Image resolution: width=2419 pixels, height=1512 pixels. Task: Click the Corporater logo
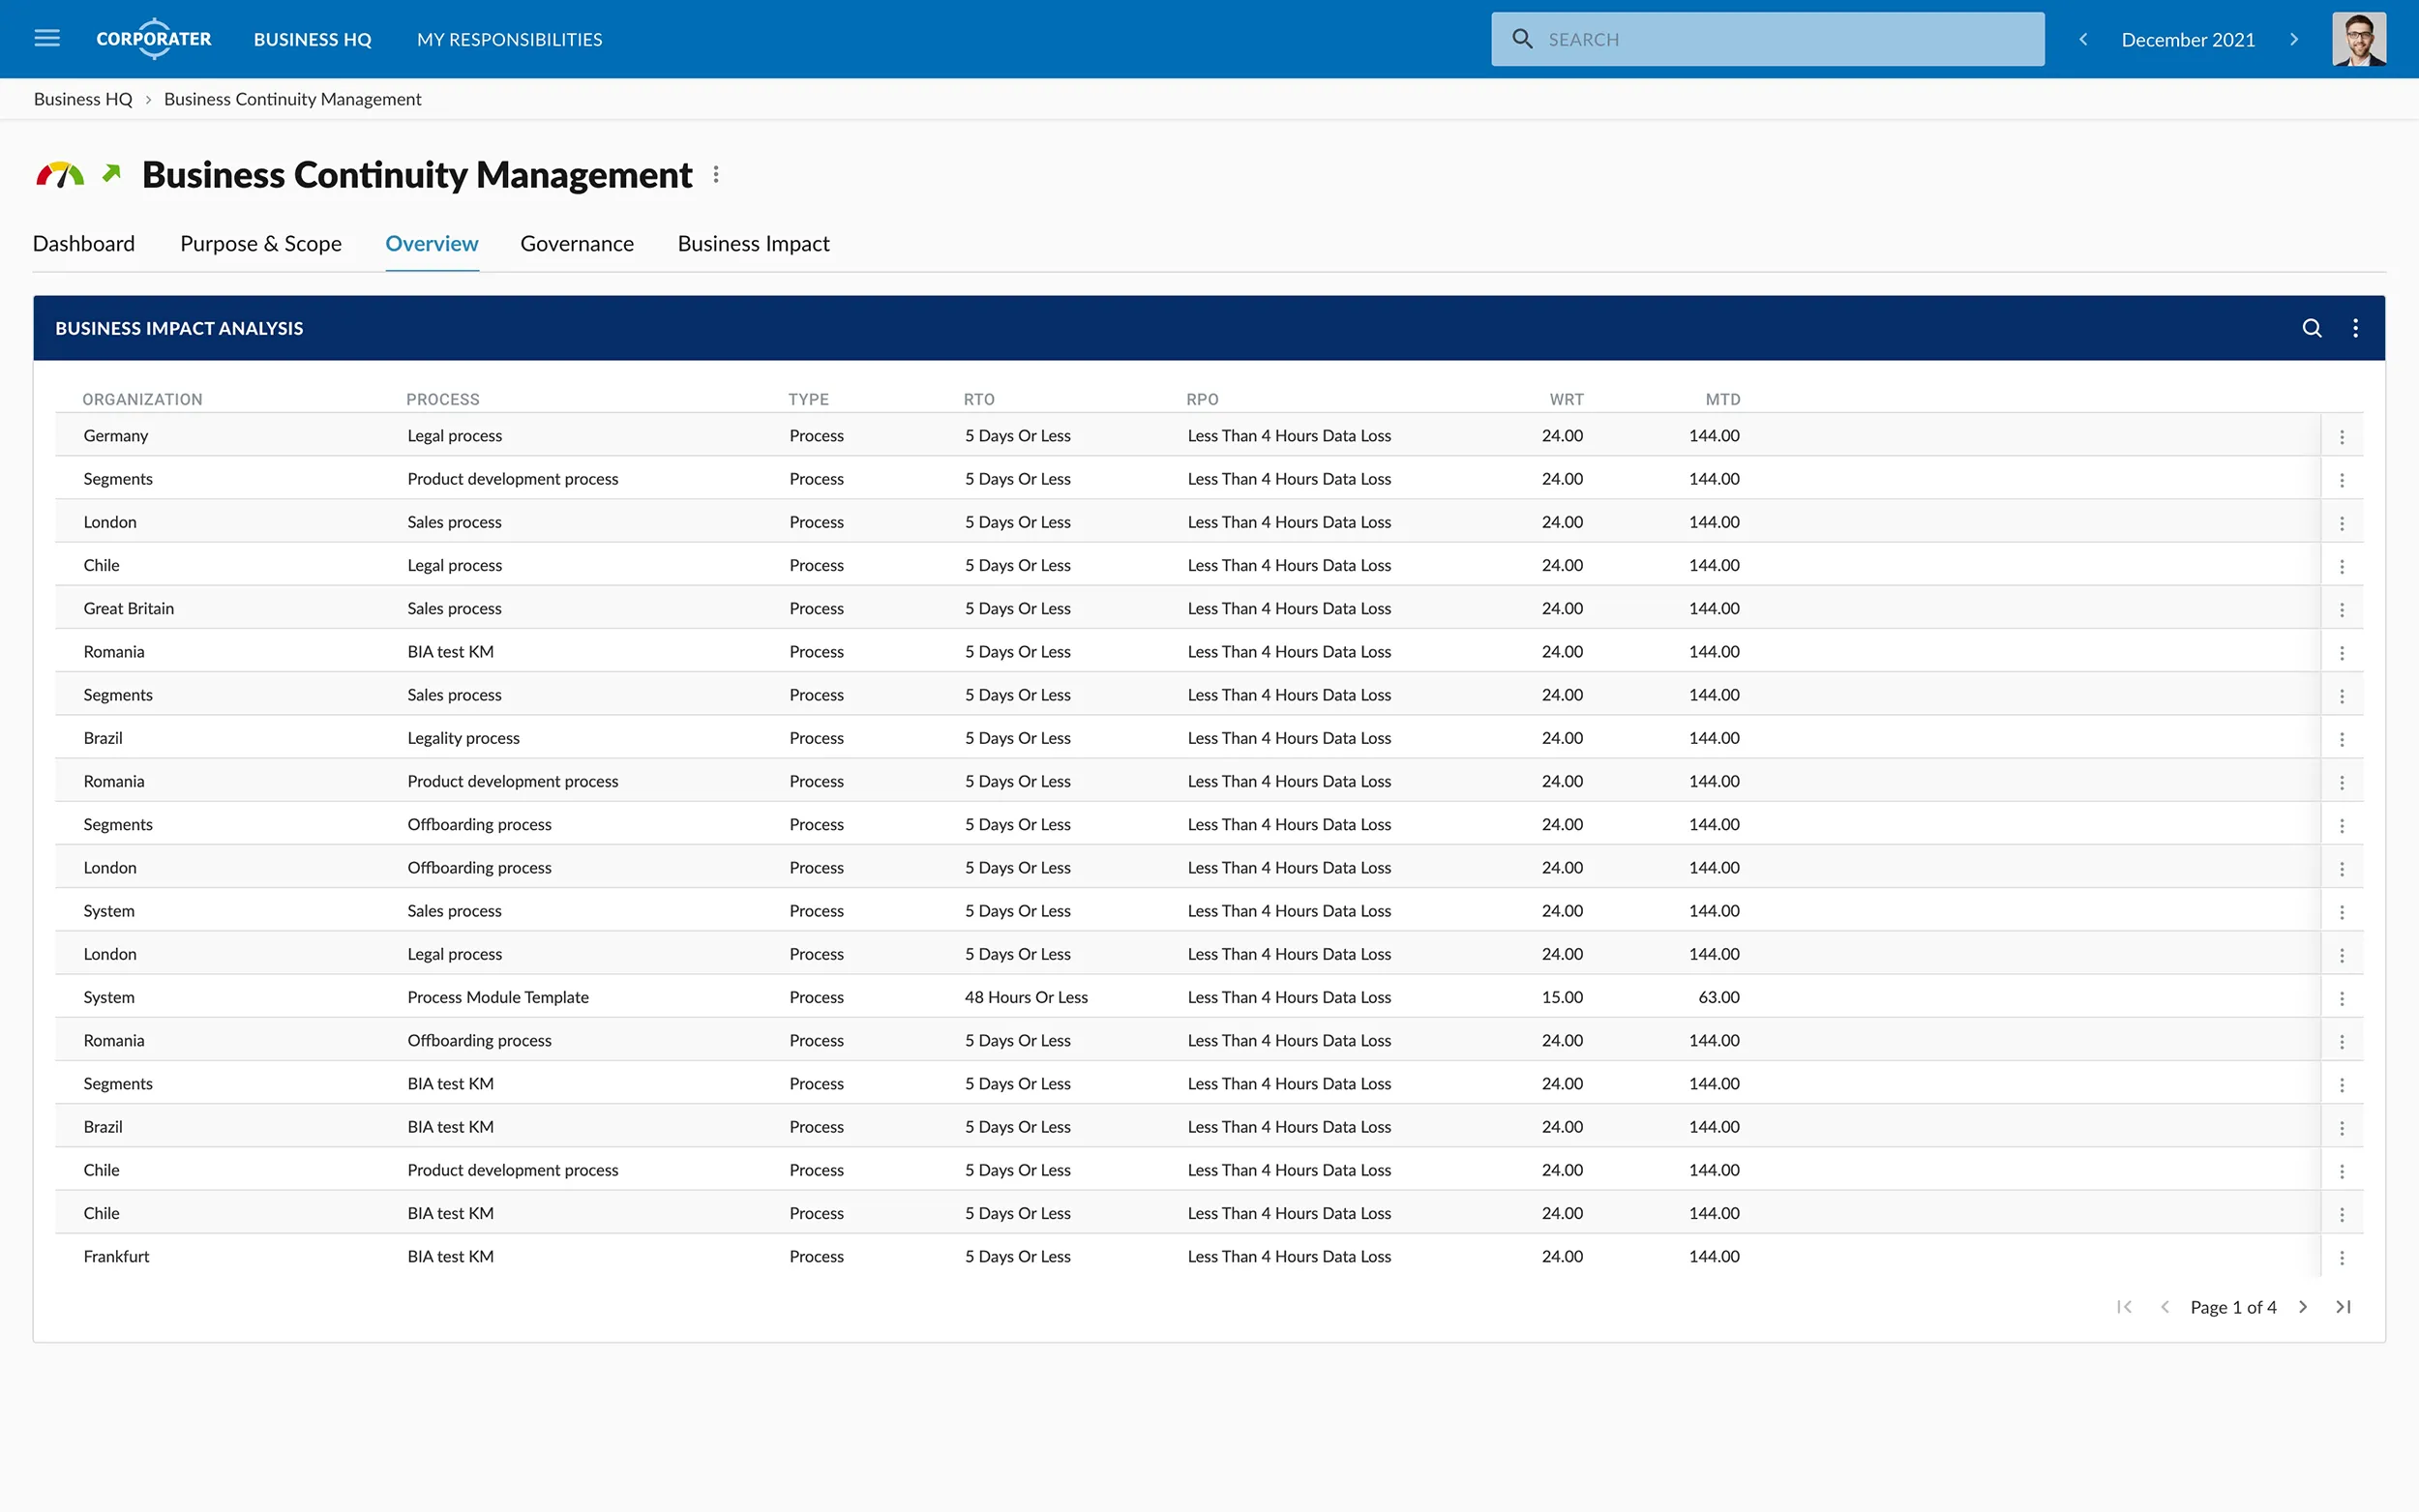click(154, 39)
